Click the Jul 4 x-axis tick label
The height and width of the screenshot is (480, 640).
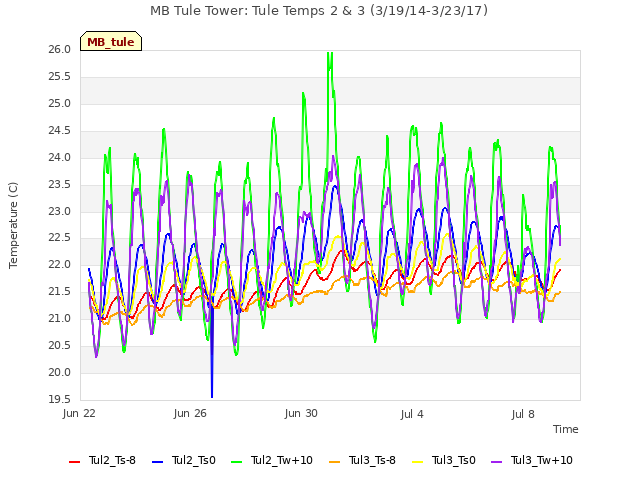tap(412, 414)
